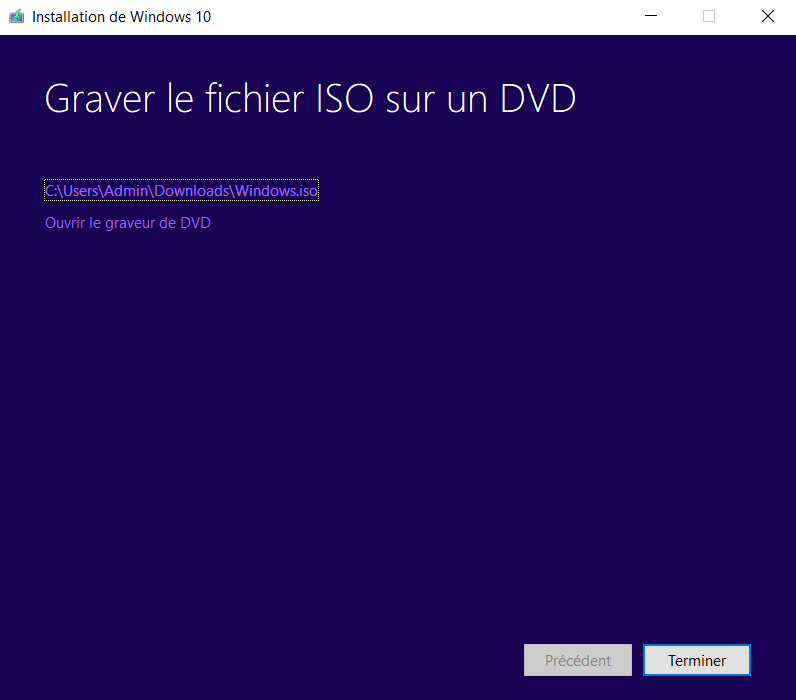Screen dimensions: 796x700
Task: Click the window title 'Installation de Windows 10'
Action: click(121, 17)
